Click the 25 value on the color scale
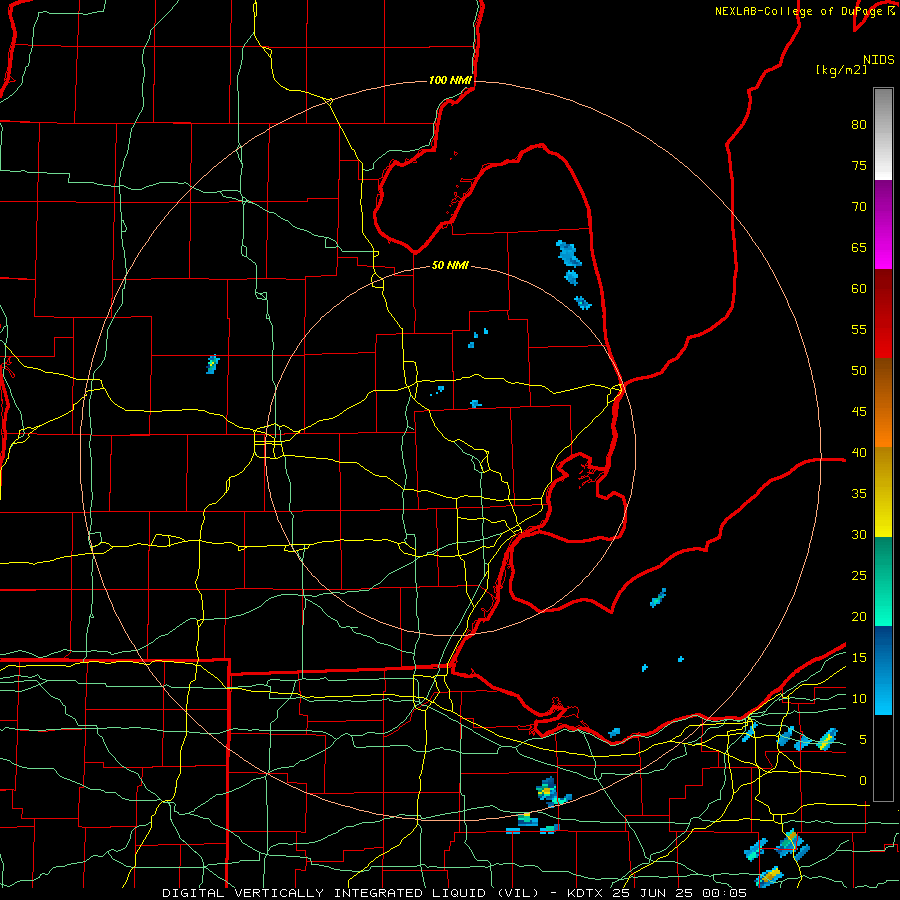Viewport: 900px width, 900px height. tap(859, 576)
